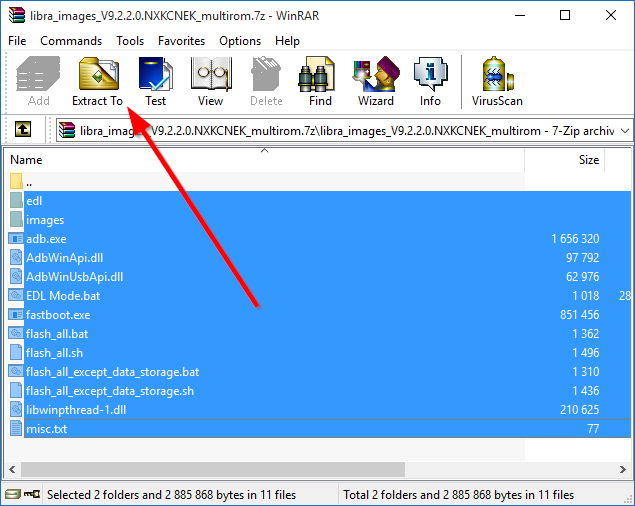The width and height of the screenshot is (635, 506).
Task: Close the WinRAR window
Action: pyautogui.click(x=611, y=15)
